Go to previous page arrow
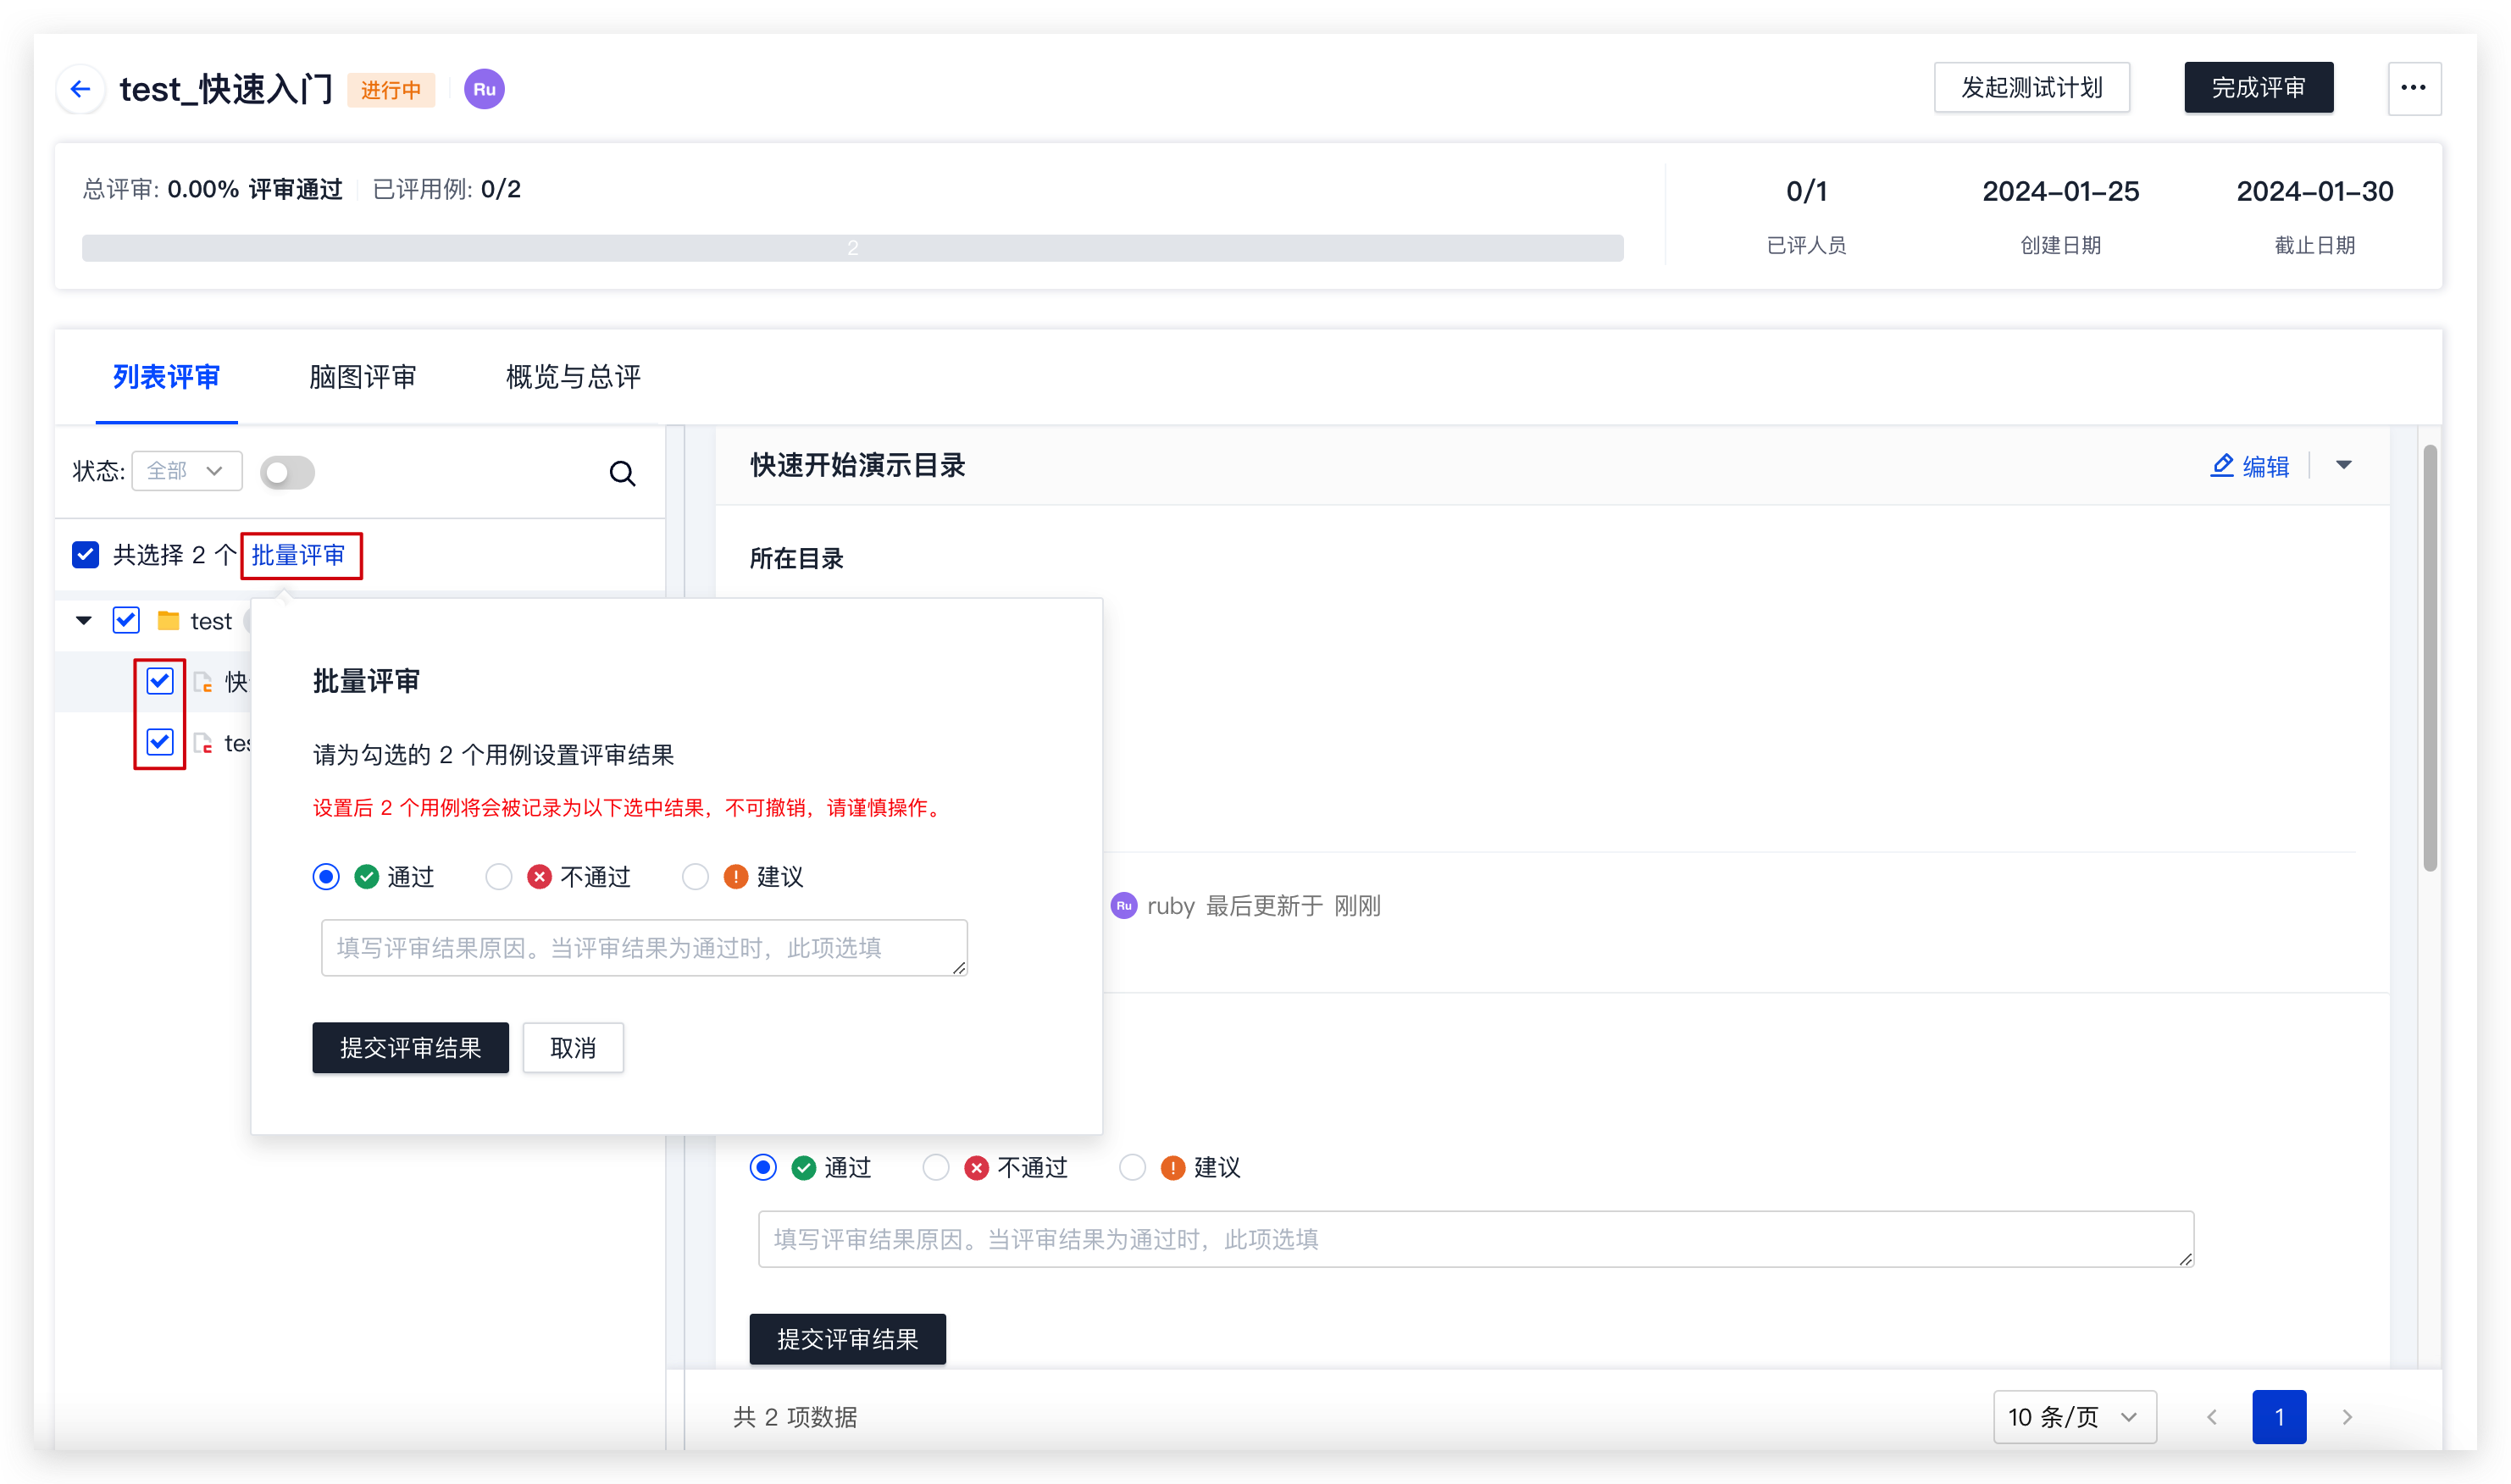 click(2212, 1416)
